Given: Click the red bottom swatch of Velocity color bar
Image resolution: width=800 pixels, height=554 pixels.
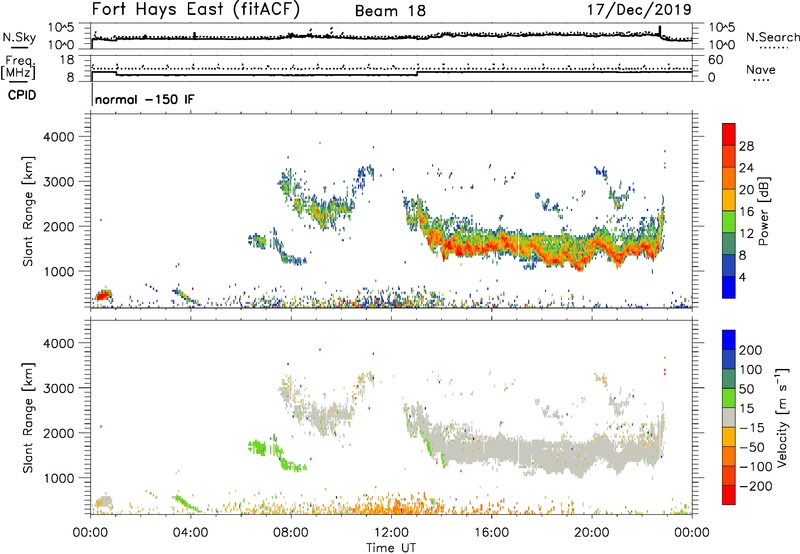Looking at the screenshot, I should [729, 495].
